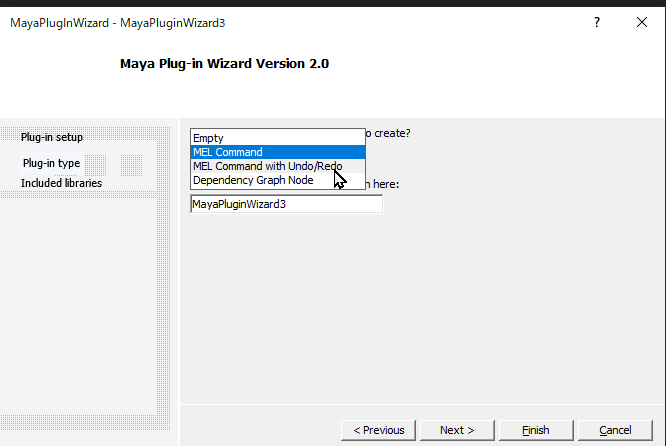This screenshot has width=666, height=446.
Task: Click the empty dotted panel below Included libraries
Action: tap(78, 300)
